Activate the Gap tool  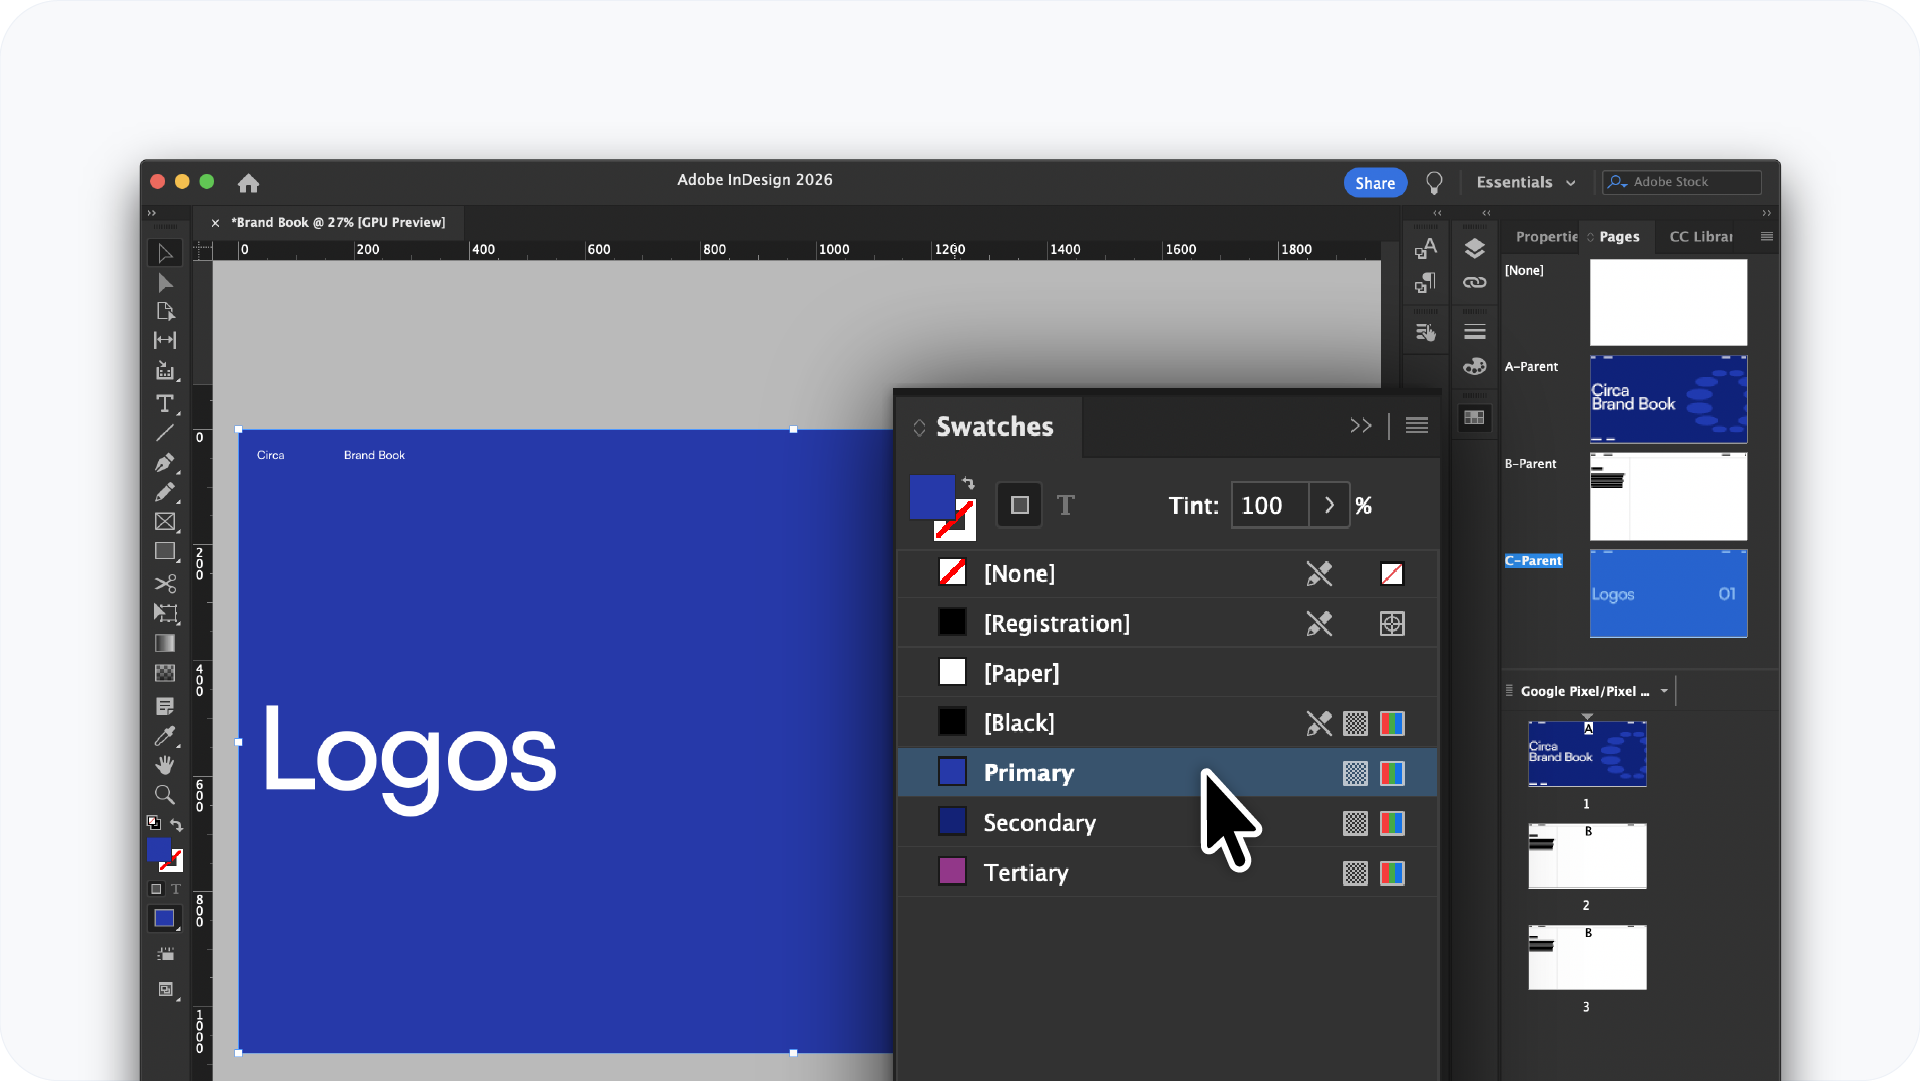[x=165, y=341]
